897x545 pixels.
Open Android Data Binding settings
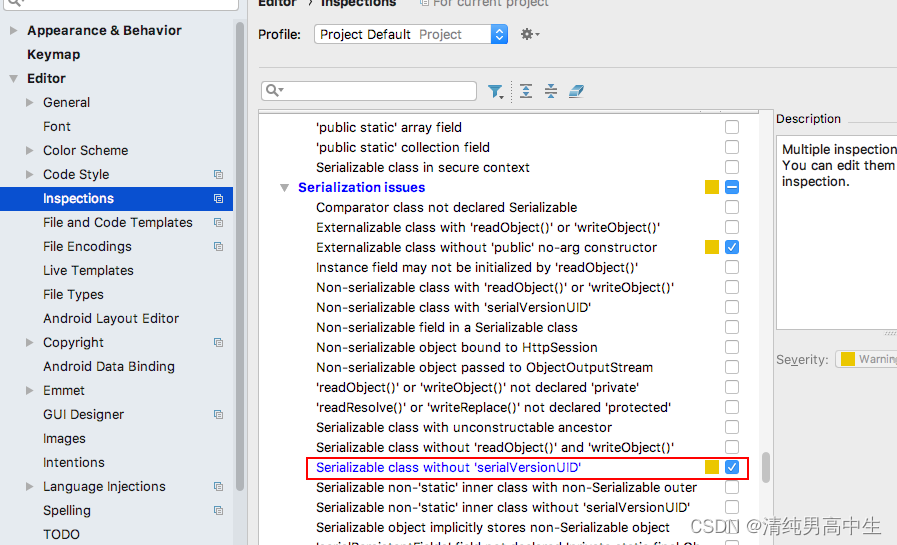pyautogui.click(x=109, y=367)
